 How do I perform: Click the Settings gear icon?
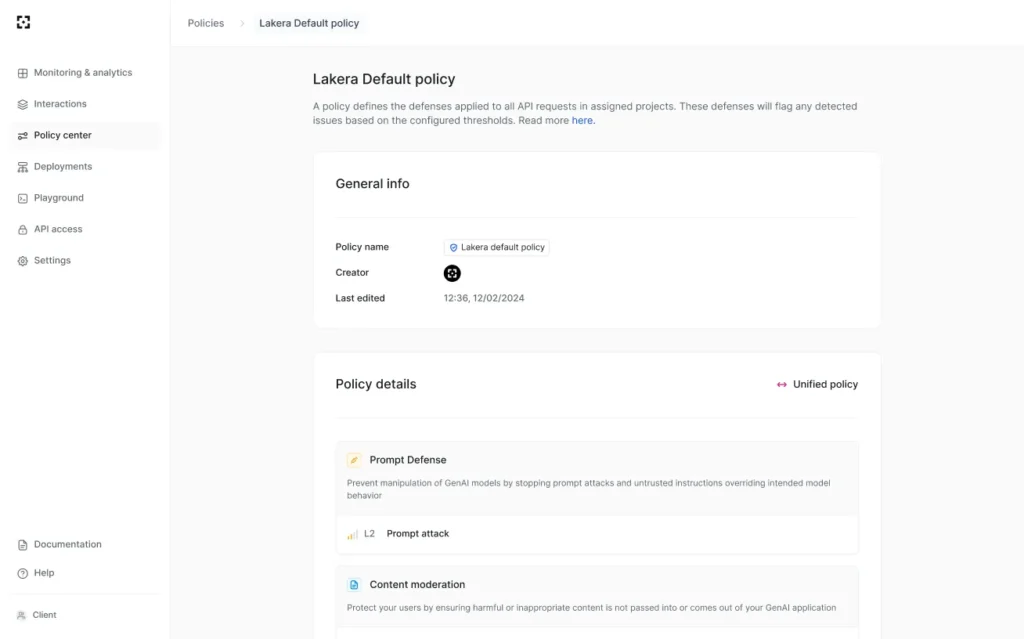point(23,261)
